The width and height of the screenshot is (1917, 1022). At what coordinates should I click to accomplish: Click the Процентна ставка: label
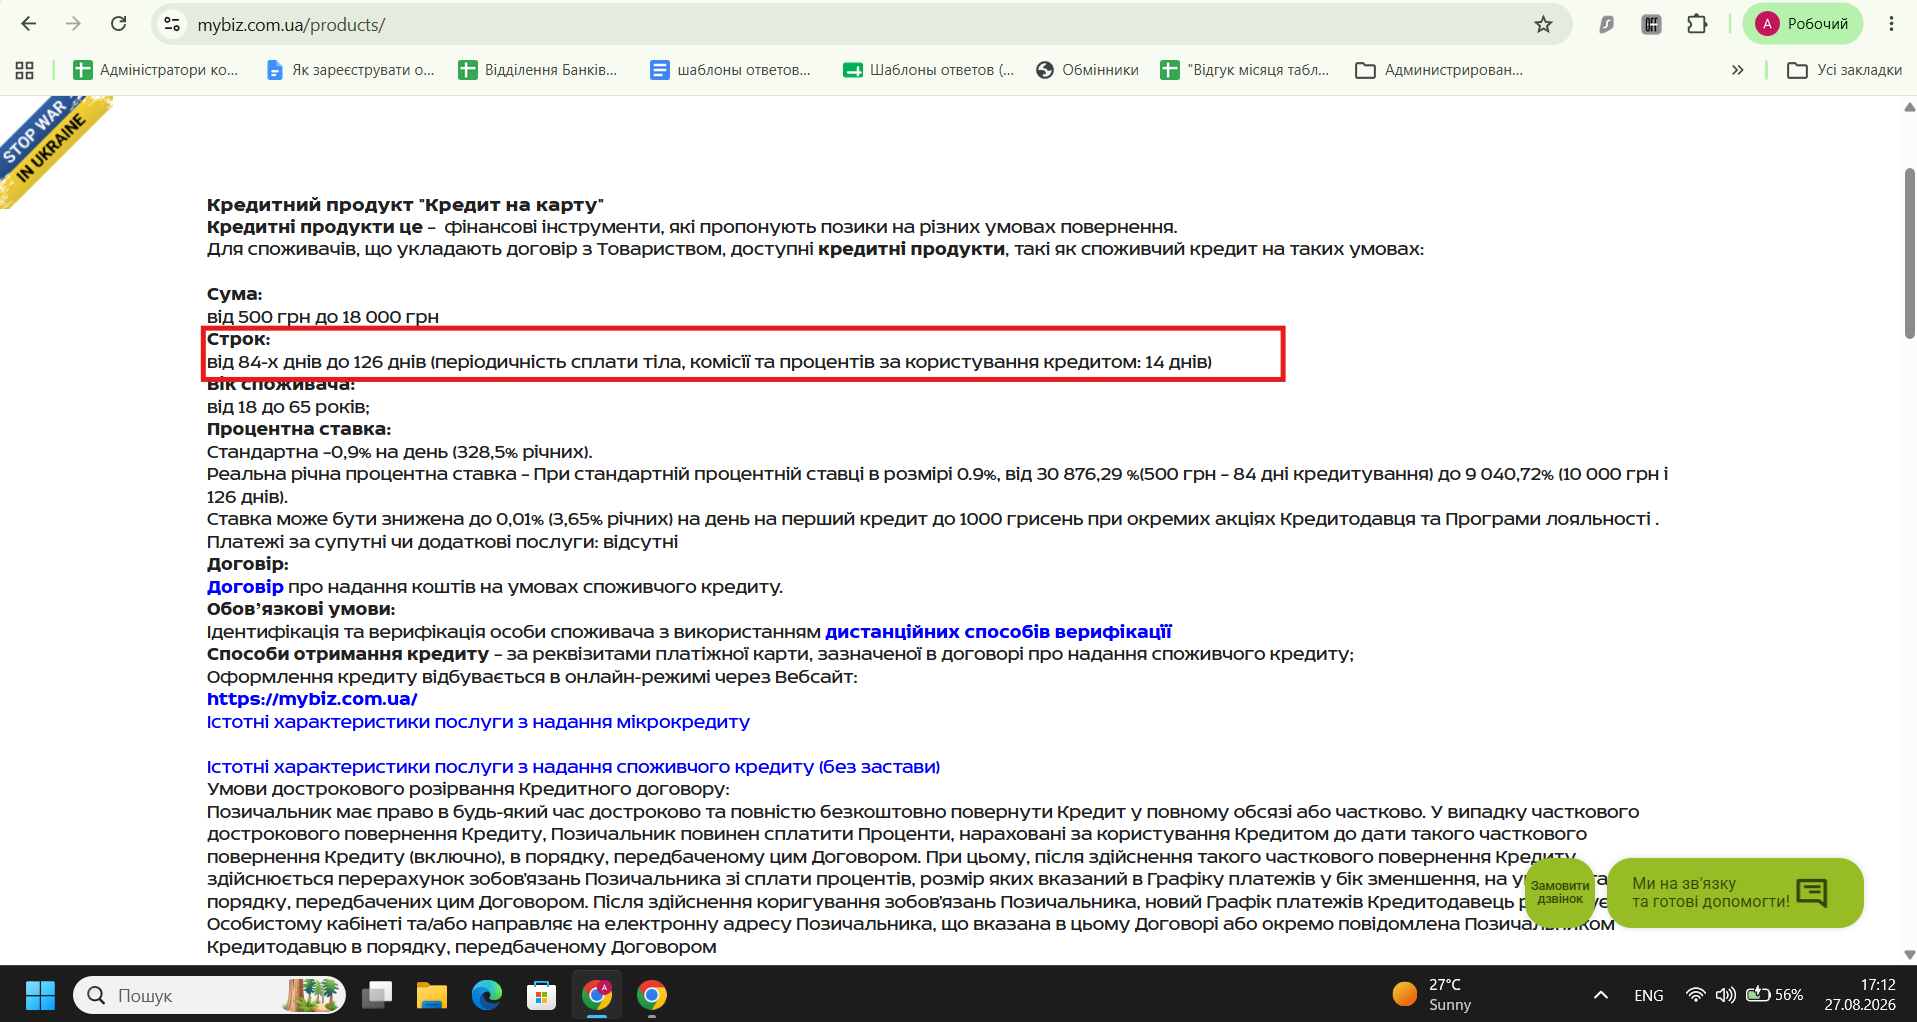click(299, 430)
